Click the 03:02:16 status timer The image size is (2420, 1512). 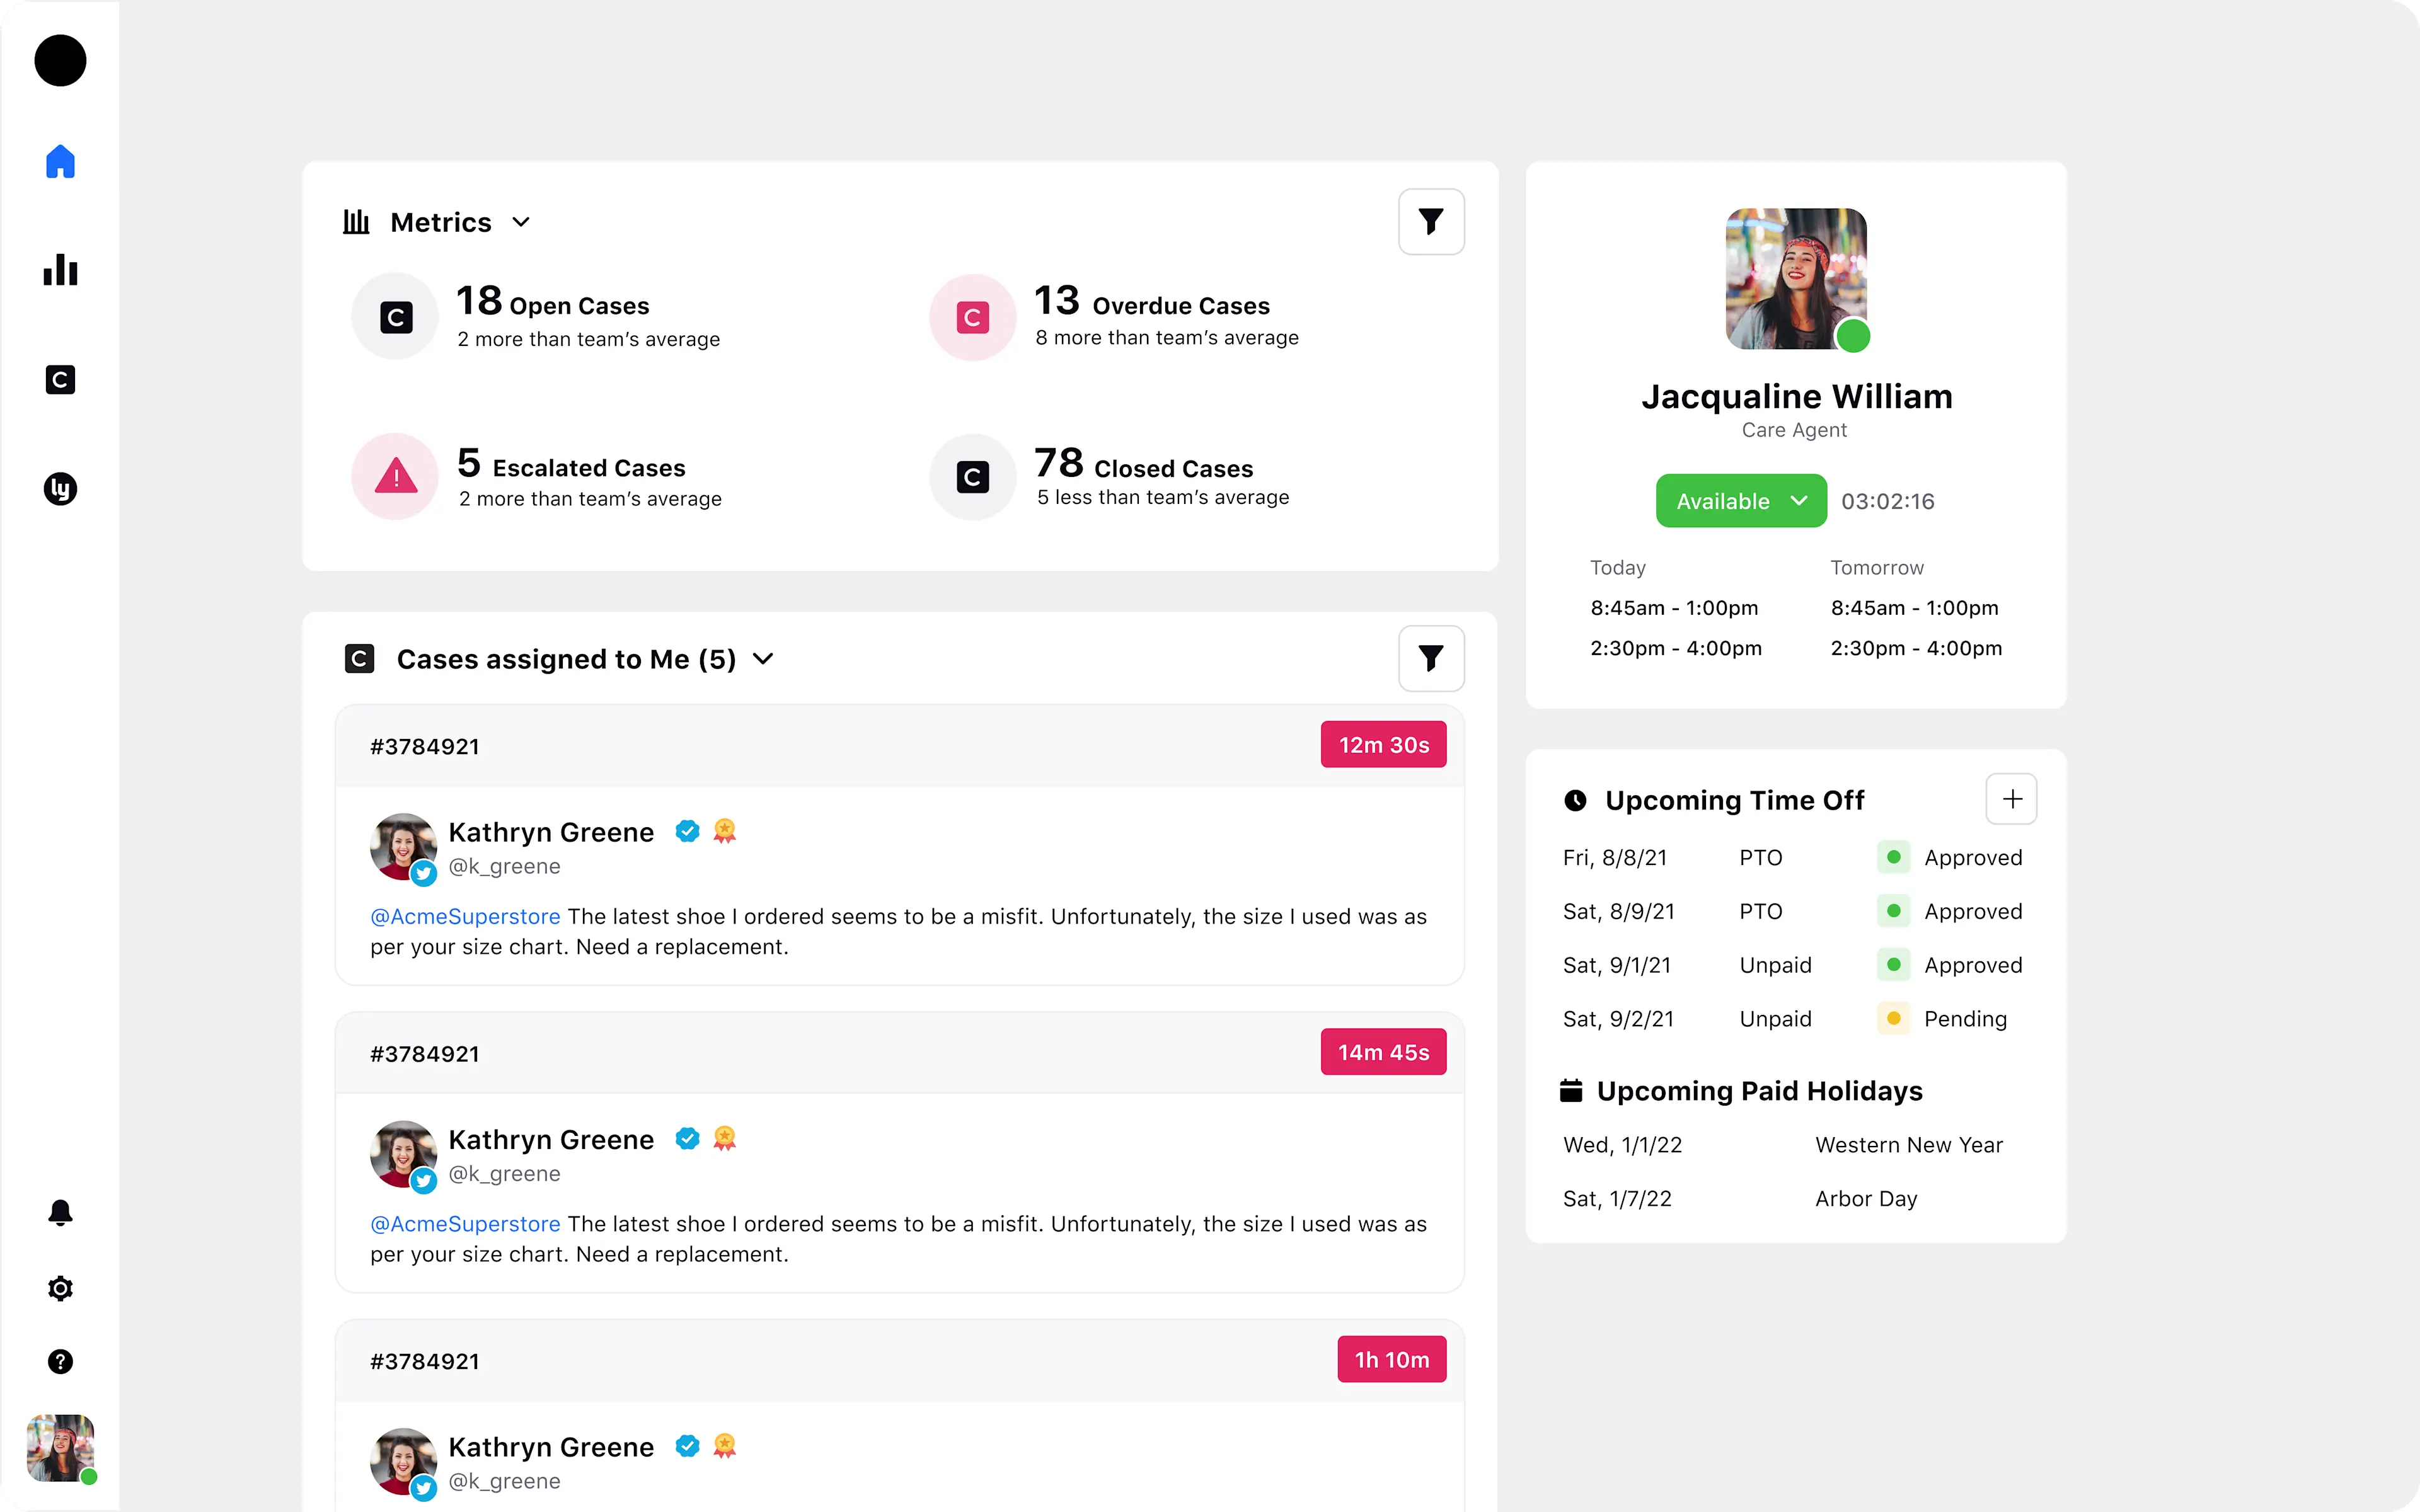[x=1887, y=501]
